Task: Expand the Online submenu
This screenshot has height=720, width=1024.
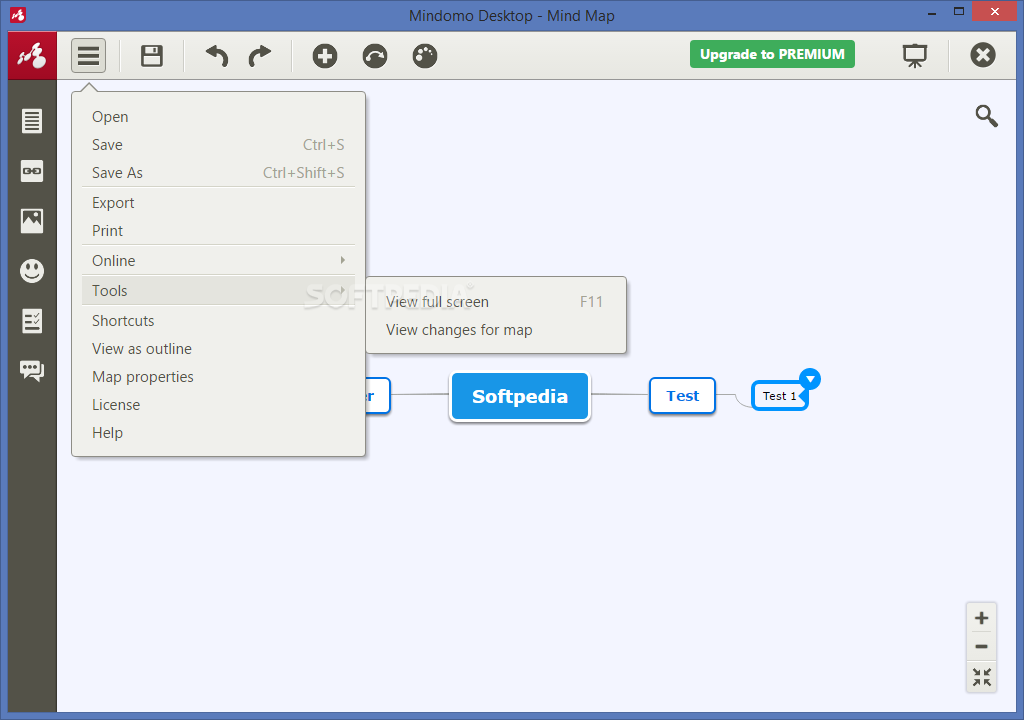Action: (218, 261)
